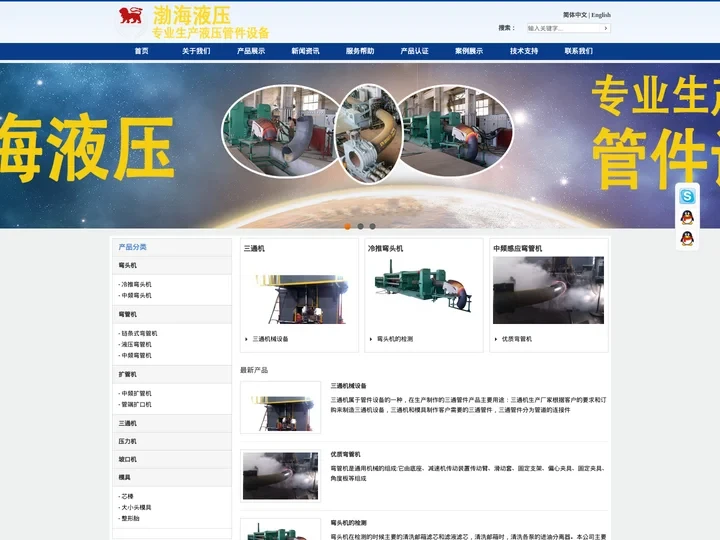The width and height of the screenshot is (720, 540).
Task: Open the 中频感应弯管机 steaming pipe image
Action: [548, 290]
